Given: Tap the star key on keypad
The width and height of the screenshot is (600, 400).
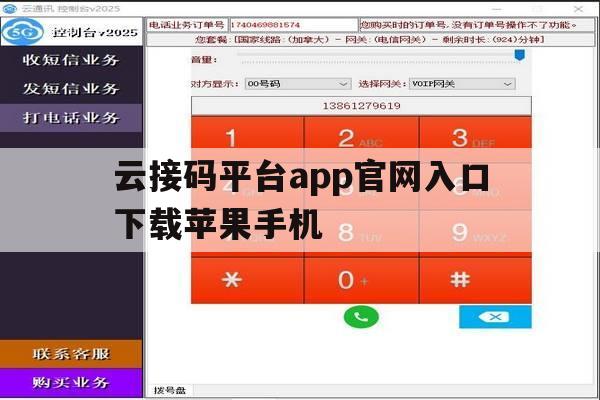Looking at the screenshot, I should tap(247, 280).
